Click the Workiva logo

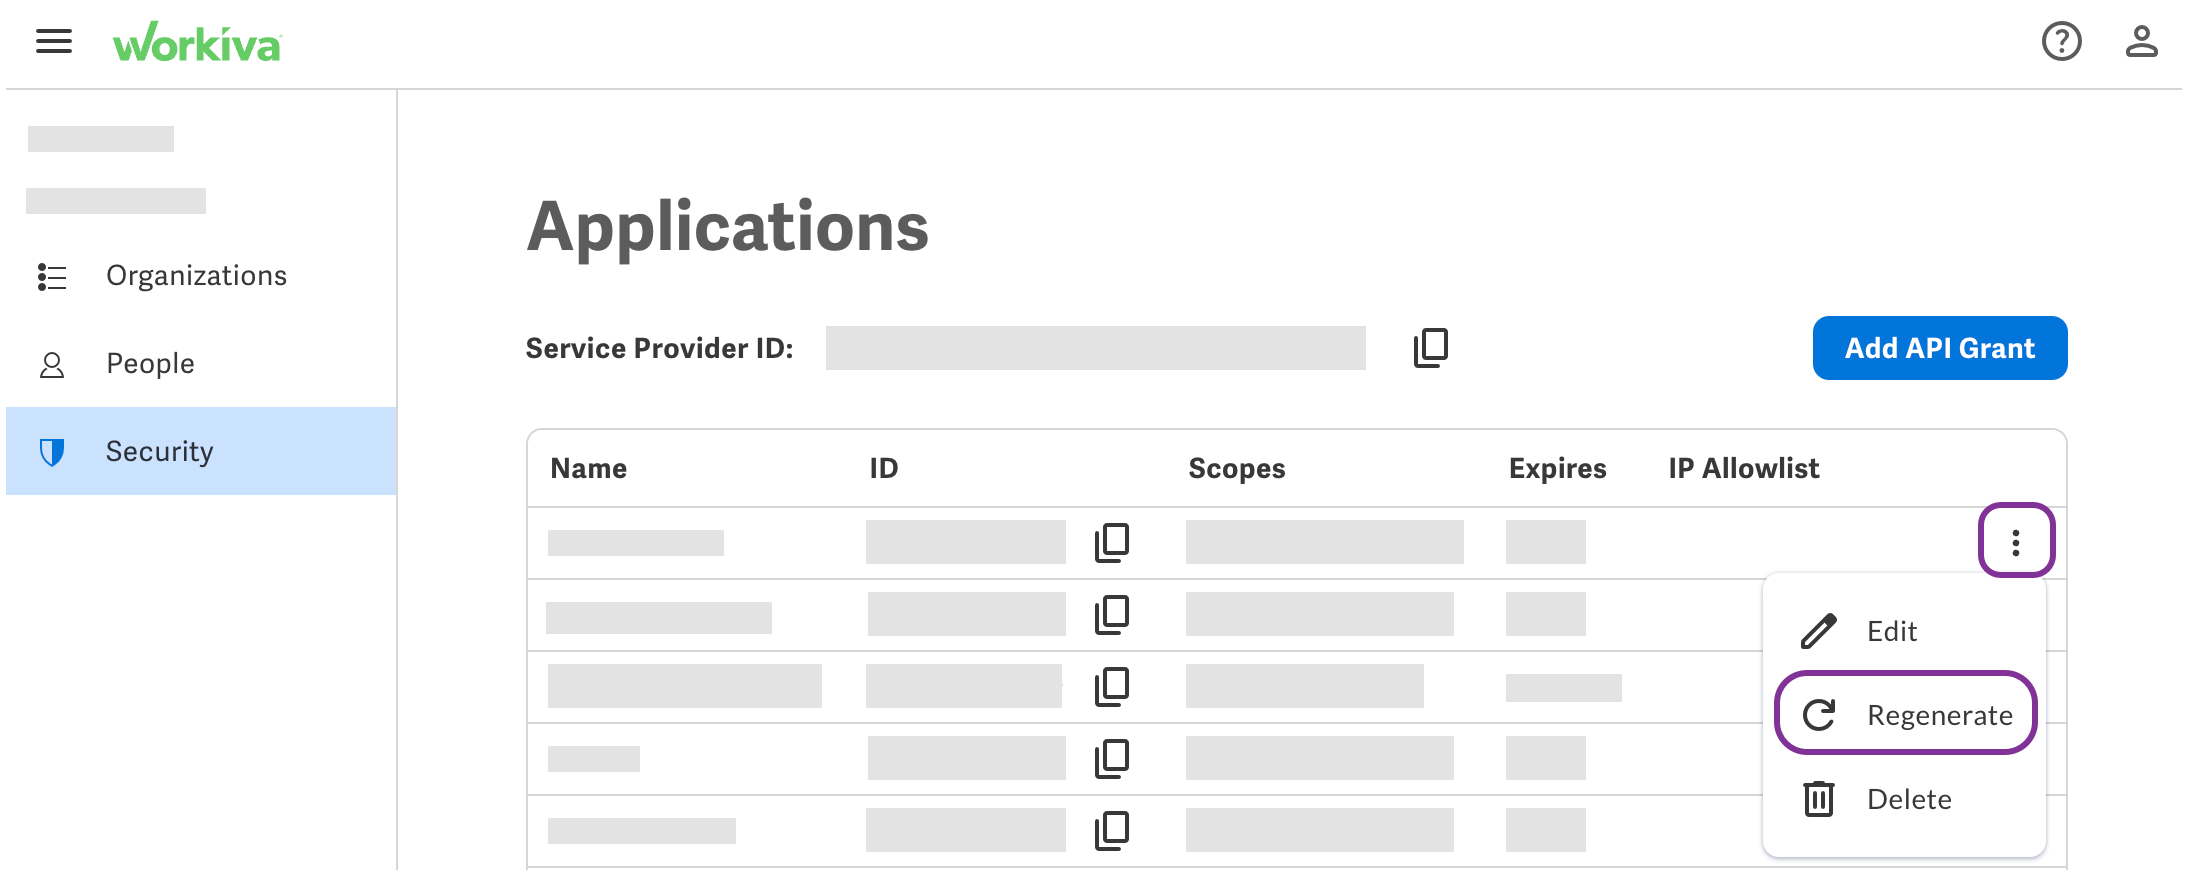point(198,42)
